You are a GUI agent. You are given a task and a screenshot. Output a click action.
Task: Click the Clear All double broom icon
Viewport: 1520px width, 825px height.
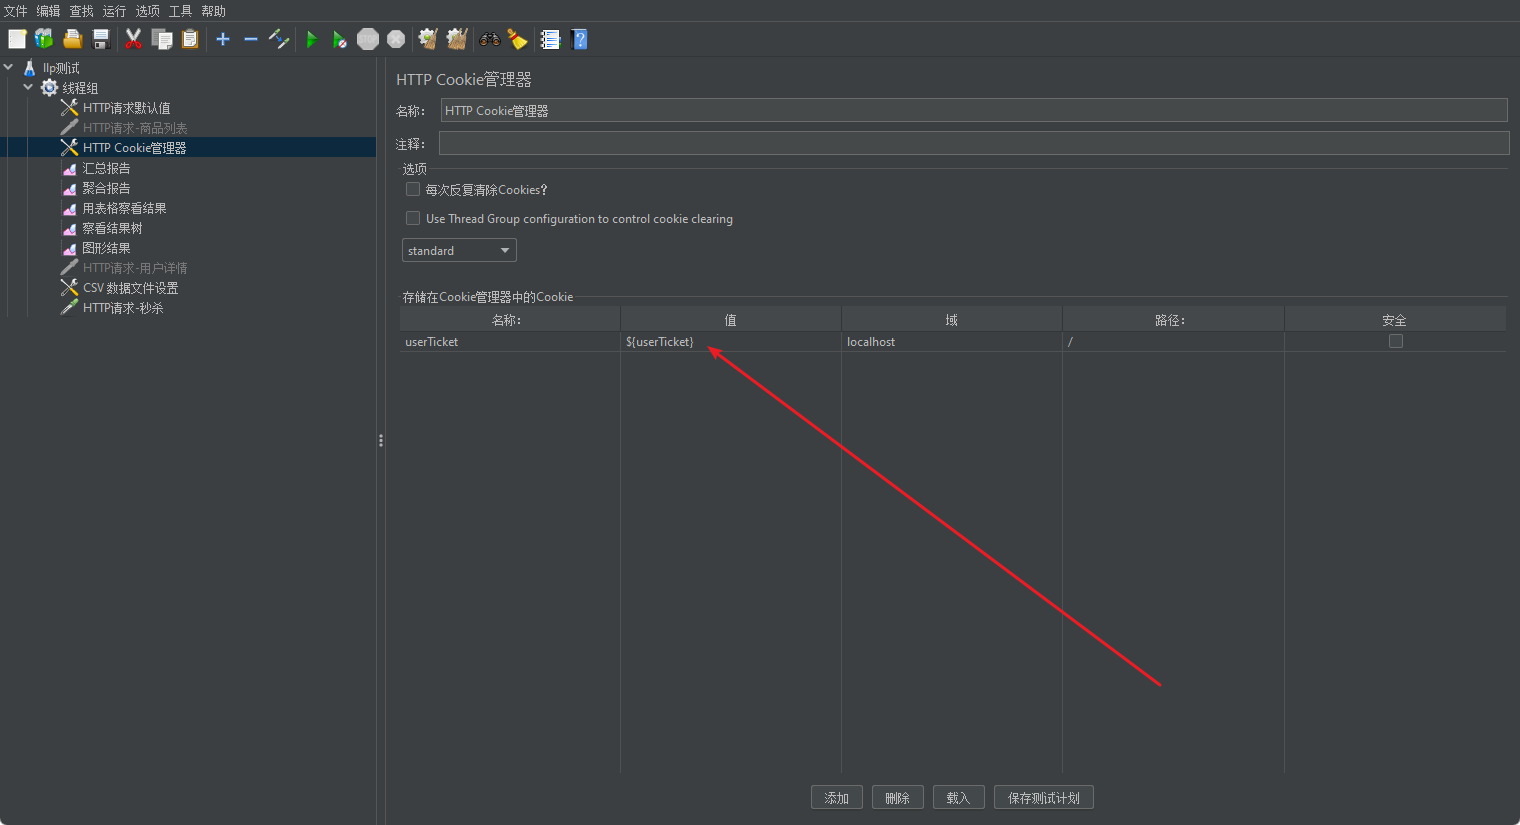pos(457,39)
